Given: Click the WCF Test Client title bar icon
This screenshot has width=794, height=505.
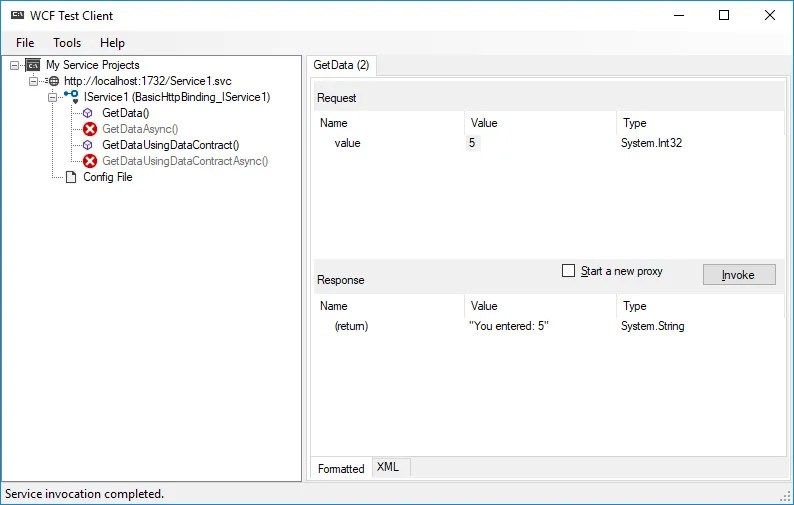Looking at the screenshot, I should click(18, 15).
